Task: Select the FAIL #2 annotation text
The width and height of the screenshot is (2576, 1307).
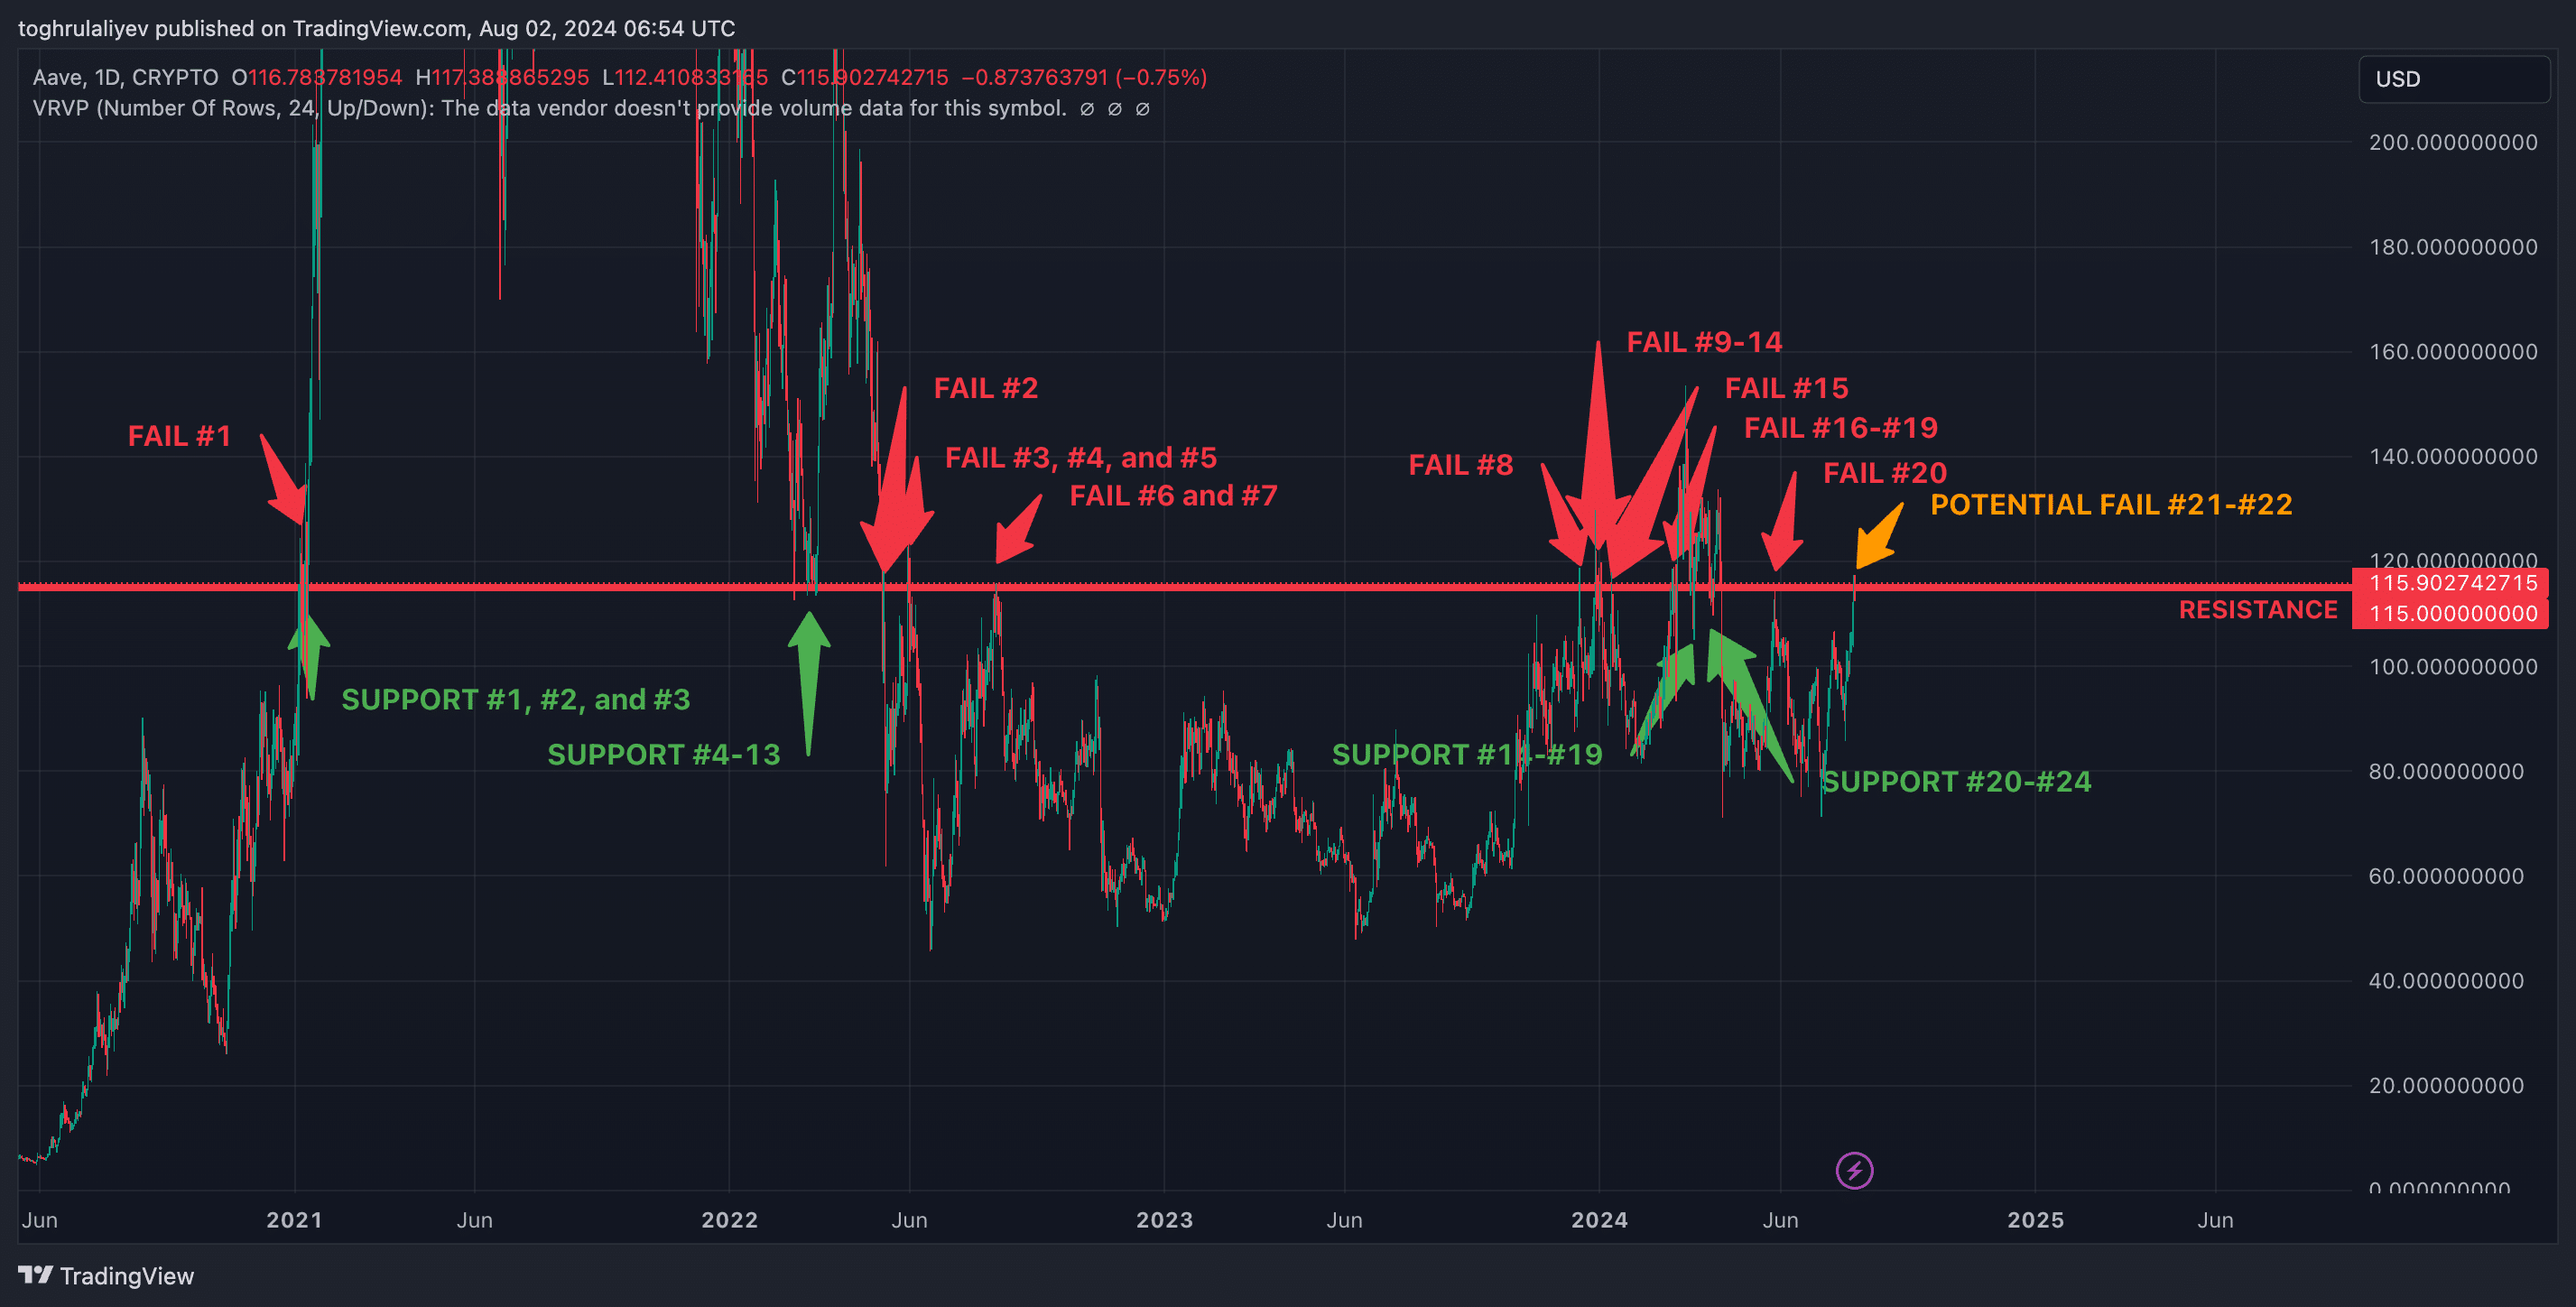Action: (986, 388)
